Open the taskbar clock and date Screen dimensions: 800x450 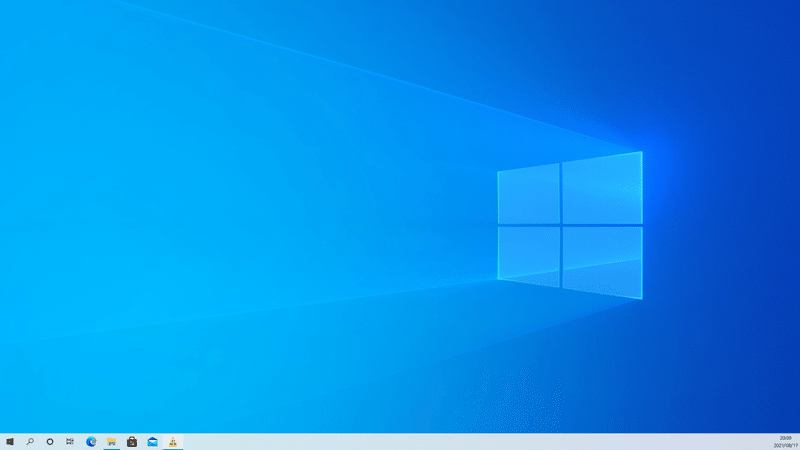[x=786, y=442]
